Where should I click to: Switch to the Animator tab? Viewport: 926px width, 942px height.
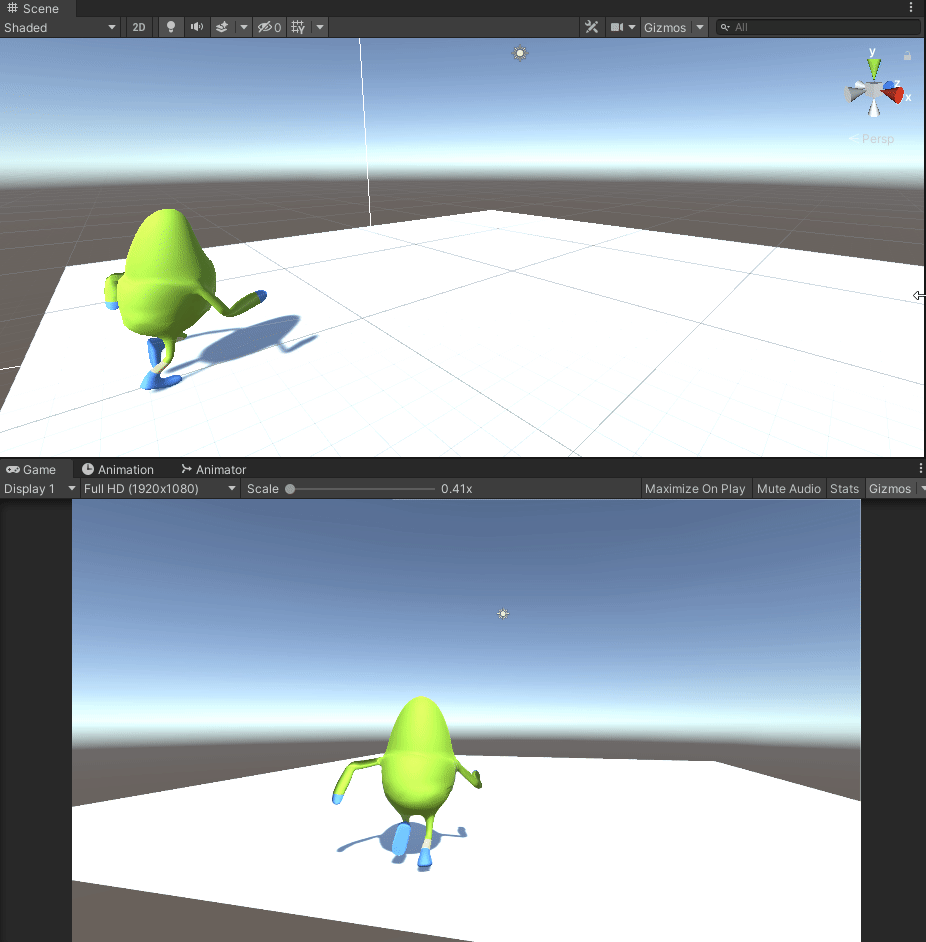click(214, 470)
